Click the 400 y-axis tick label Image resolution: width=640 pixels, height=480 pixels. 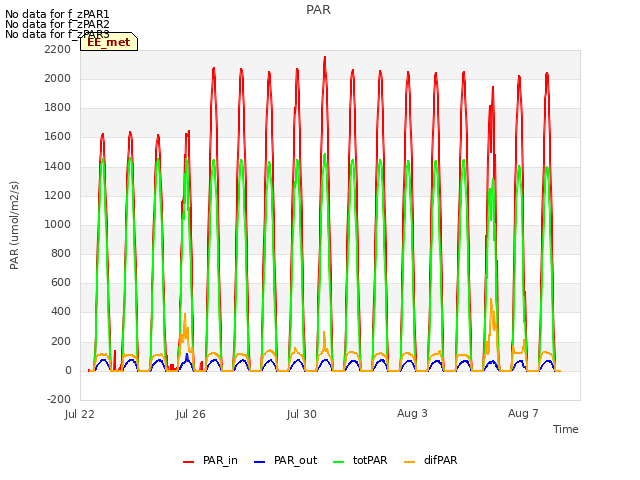(61, 312)
